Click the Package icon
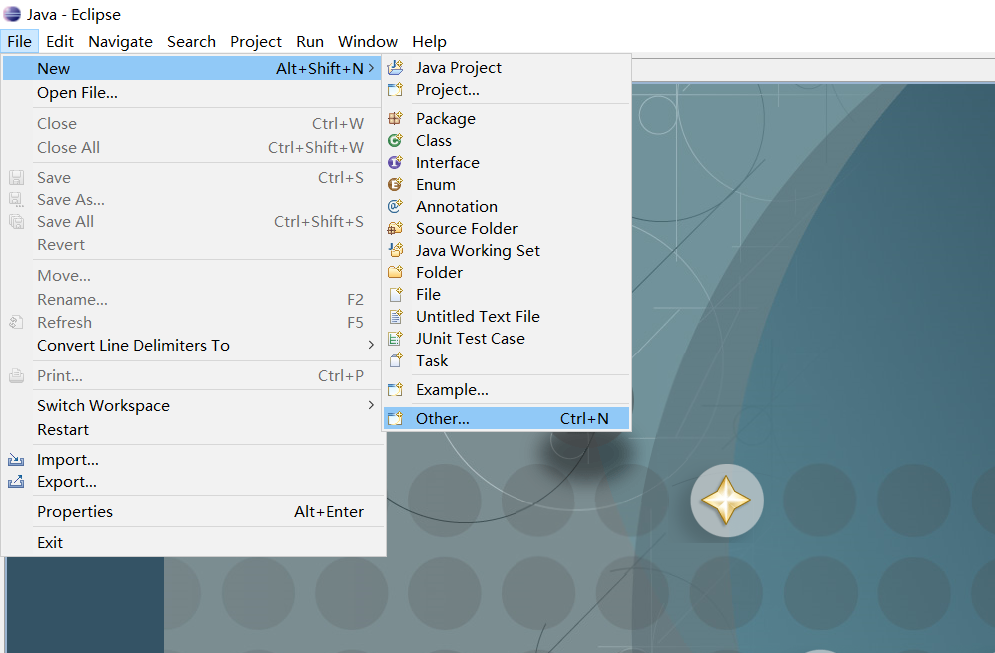The width and height of the screenshot is (995, 653). pyautogui.click(x=395, y=118)
